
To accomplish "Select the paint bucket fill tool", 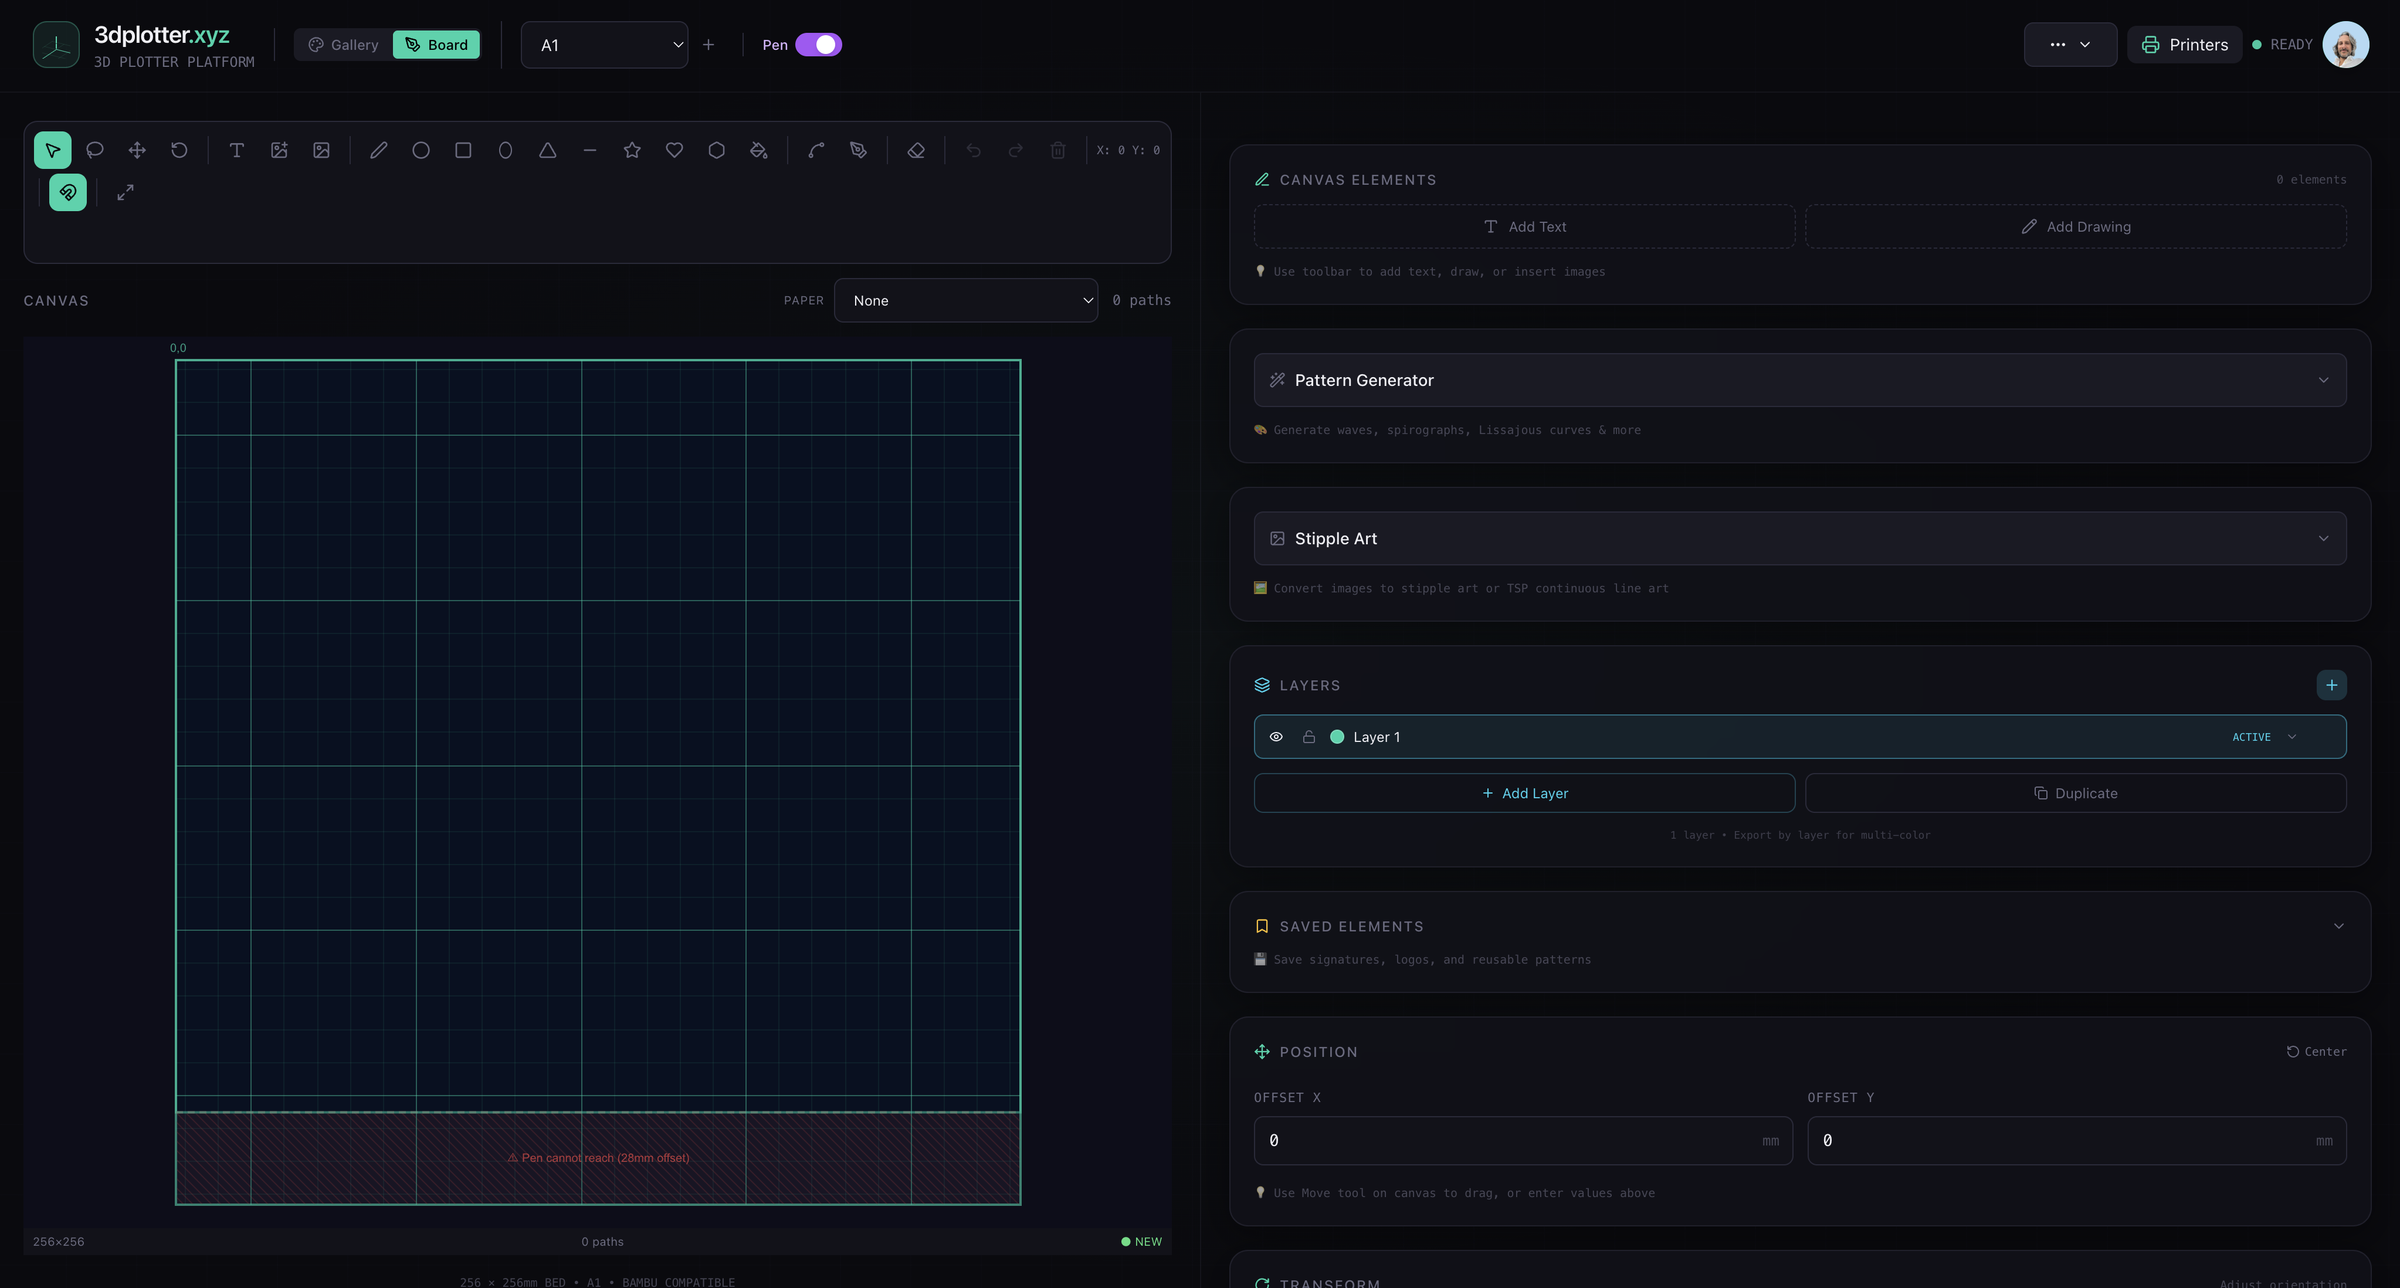I will point(759,150).
